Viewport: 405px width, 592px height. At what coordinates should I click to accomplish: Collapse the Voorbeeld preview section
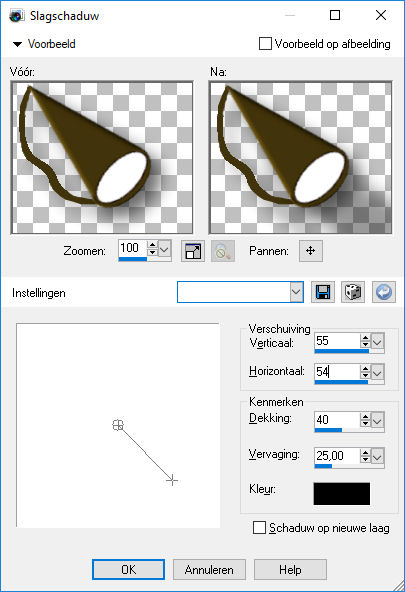(17, 44)
